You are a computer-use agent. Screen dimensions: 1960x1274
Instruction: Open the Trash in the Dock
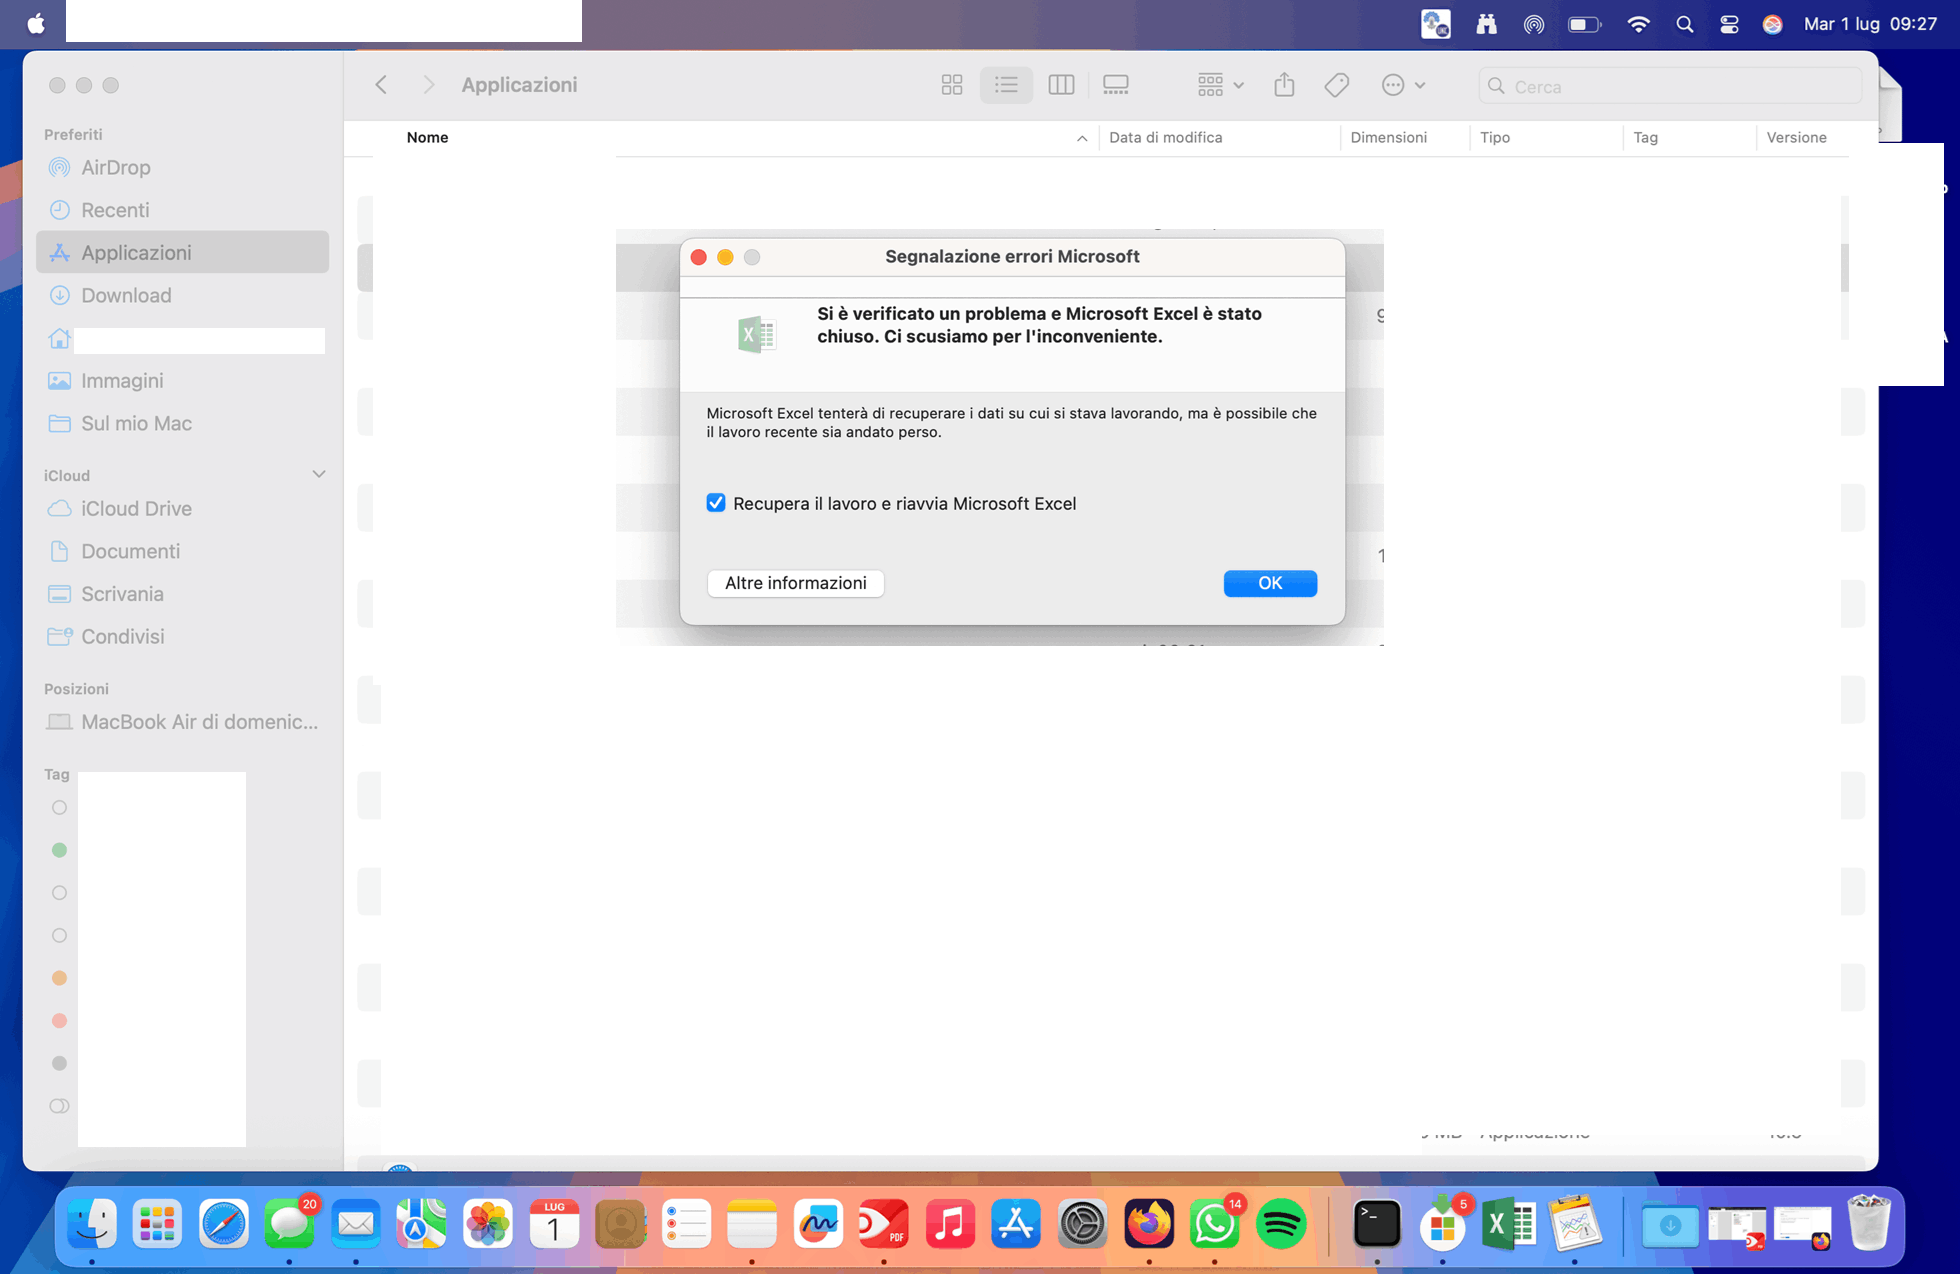1869,1224
